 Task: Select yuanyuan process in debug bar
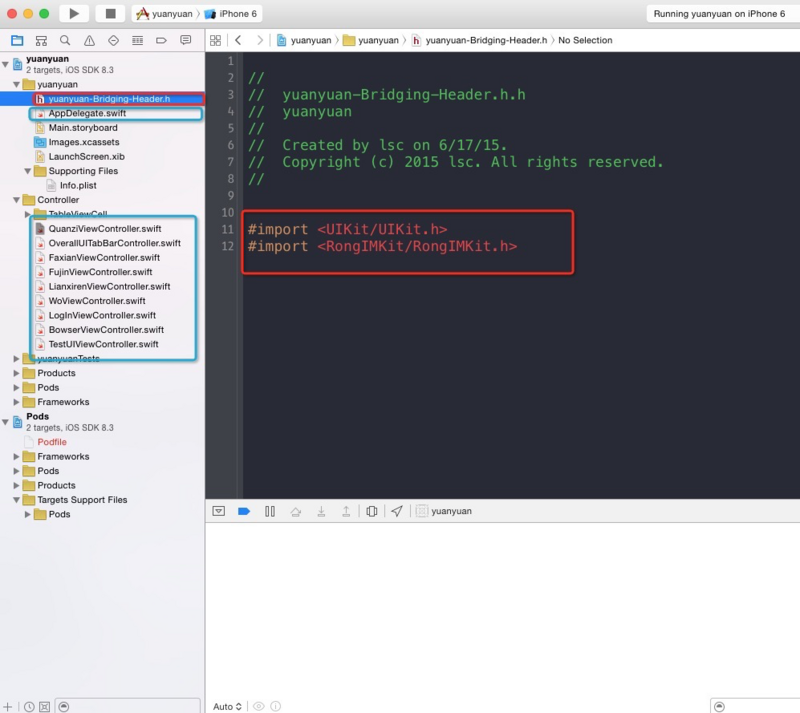444,511
